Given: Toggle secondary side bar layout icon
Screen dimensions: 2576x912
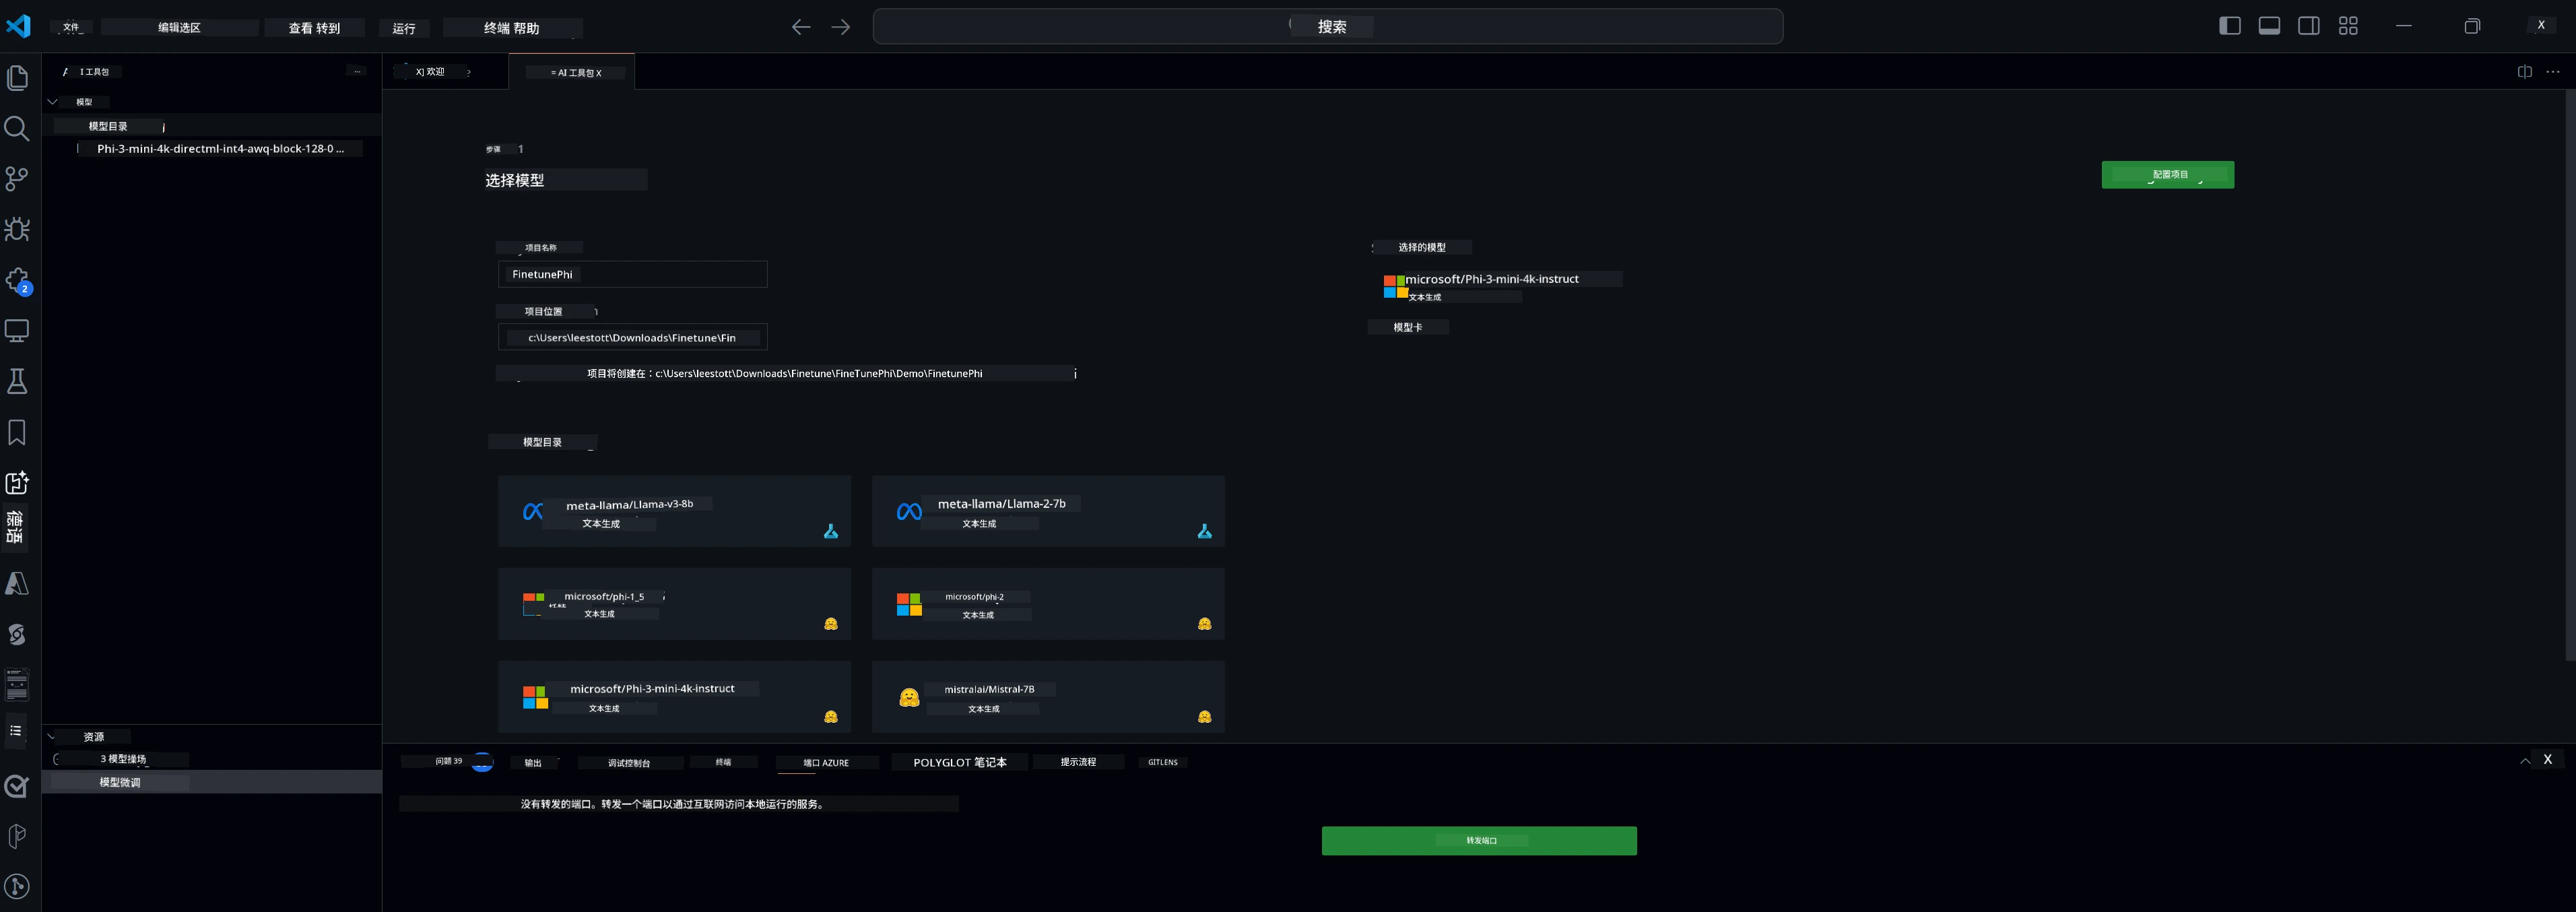Looking at the screenshot, I should [x=2309, y=26].
